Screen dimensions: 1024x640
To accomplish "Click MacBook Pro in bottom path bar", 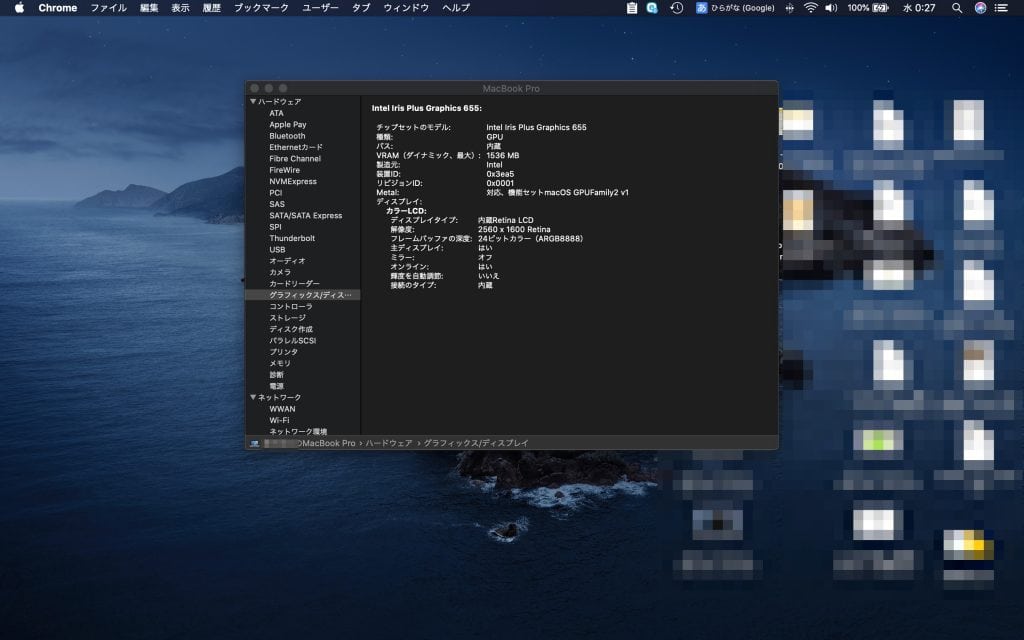I will point(329,443).
